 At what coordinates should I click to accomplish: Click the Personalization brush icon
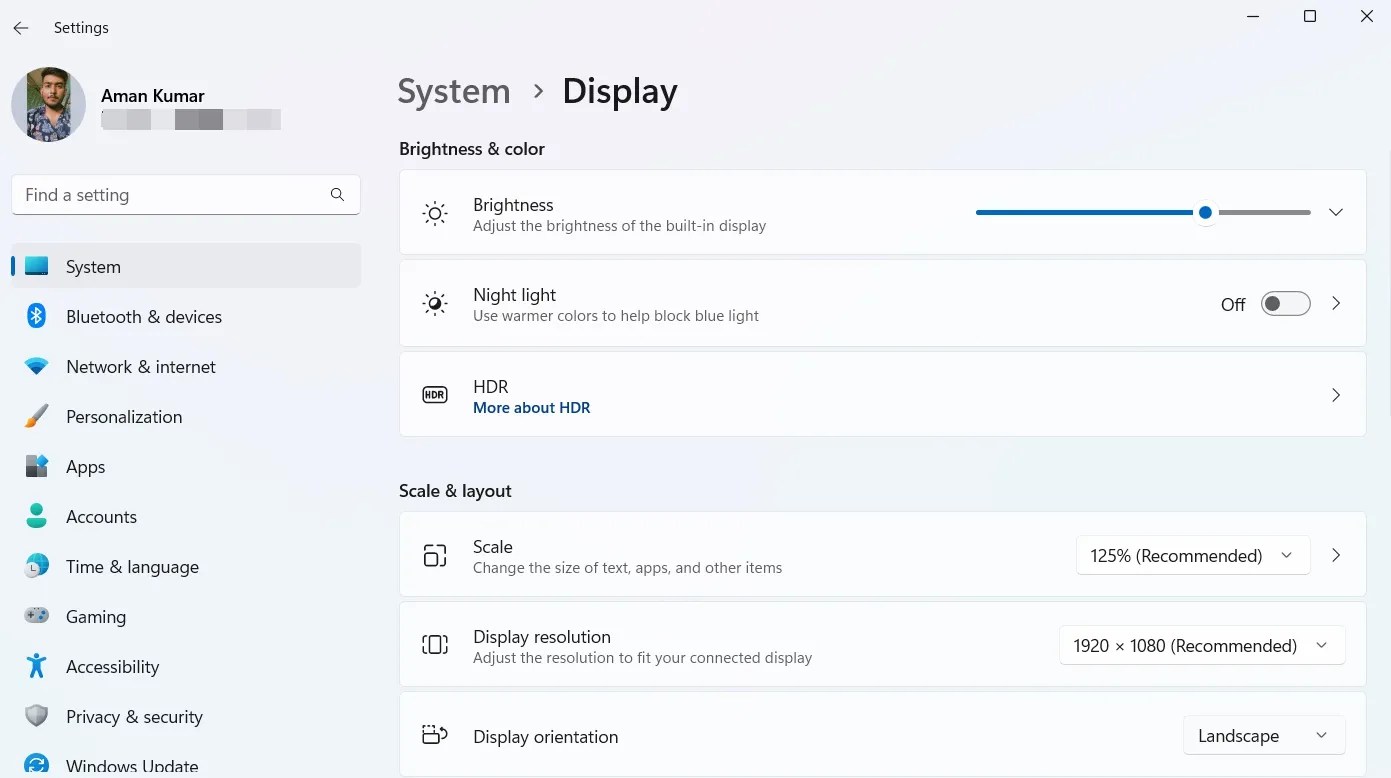[x=36, y=416]
